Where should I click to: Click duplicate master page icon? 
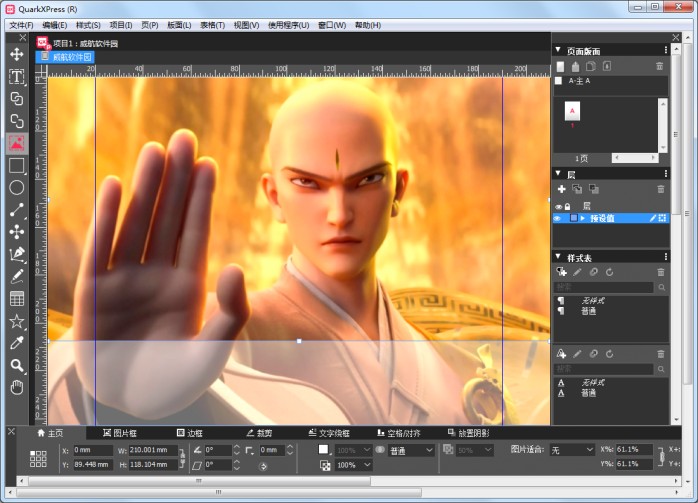pyautogui.click(x=591, y=66)
